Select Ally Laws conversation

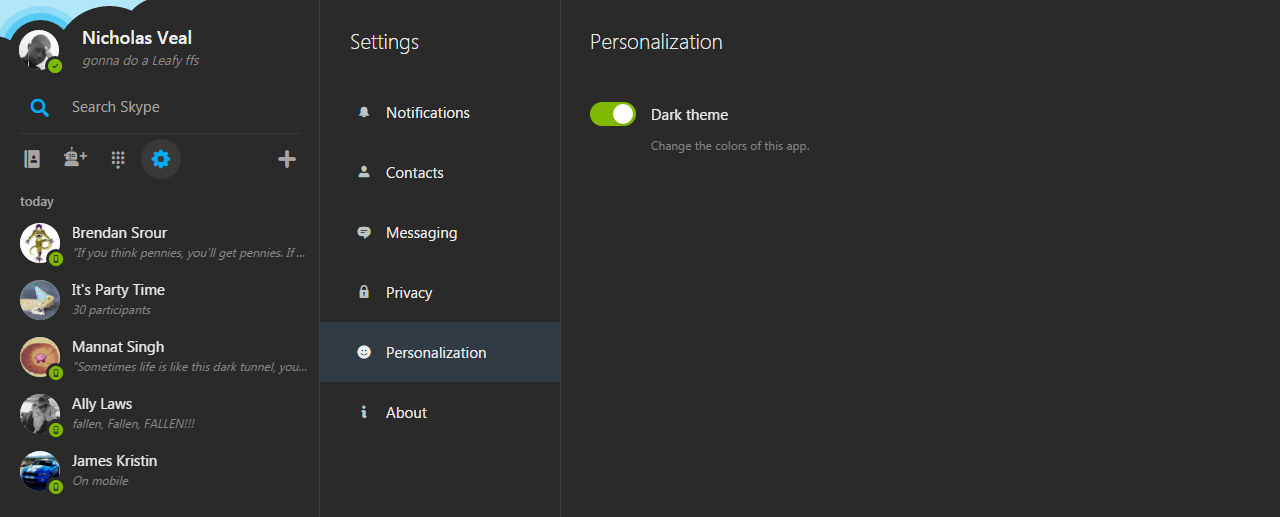tap(160, 414)
